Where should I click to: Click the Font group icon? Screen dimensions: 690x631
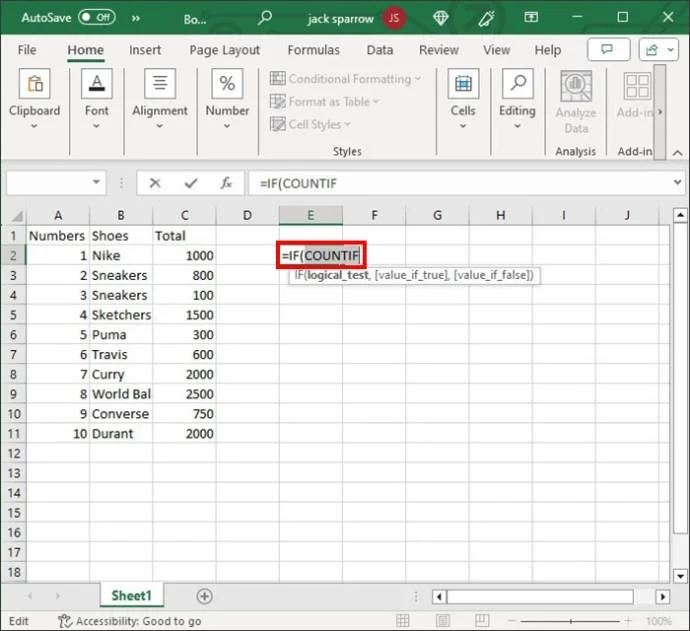click(96, 86)
